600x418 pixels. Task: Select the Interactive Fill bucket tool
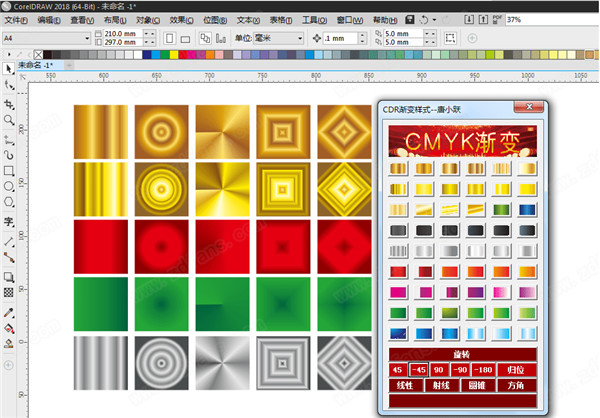pyautogui.click(x=9, y=328)
